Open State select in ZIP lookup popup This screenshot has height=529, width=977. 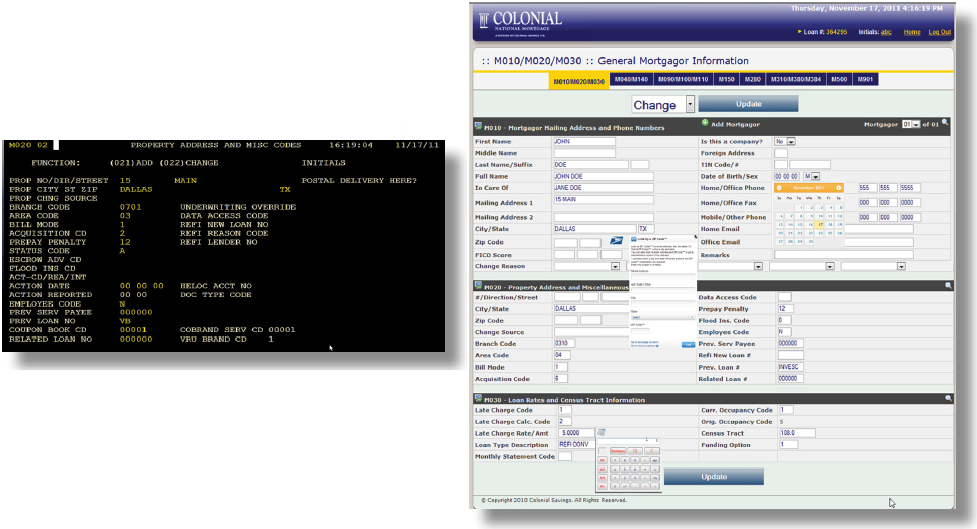pyautogui.click(x=662, y=317)
